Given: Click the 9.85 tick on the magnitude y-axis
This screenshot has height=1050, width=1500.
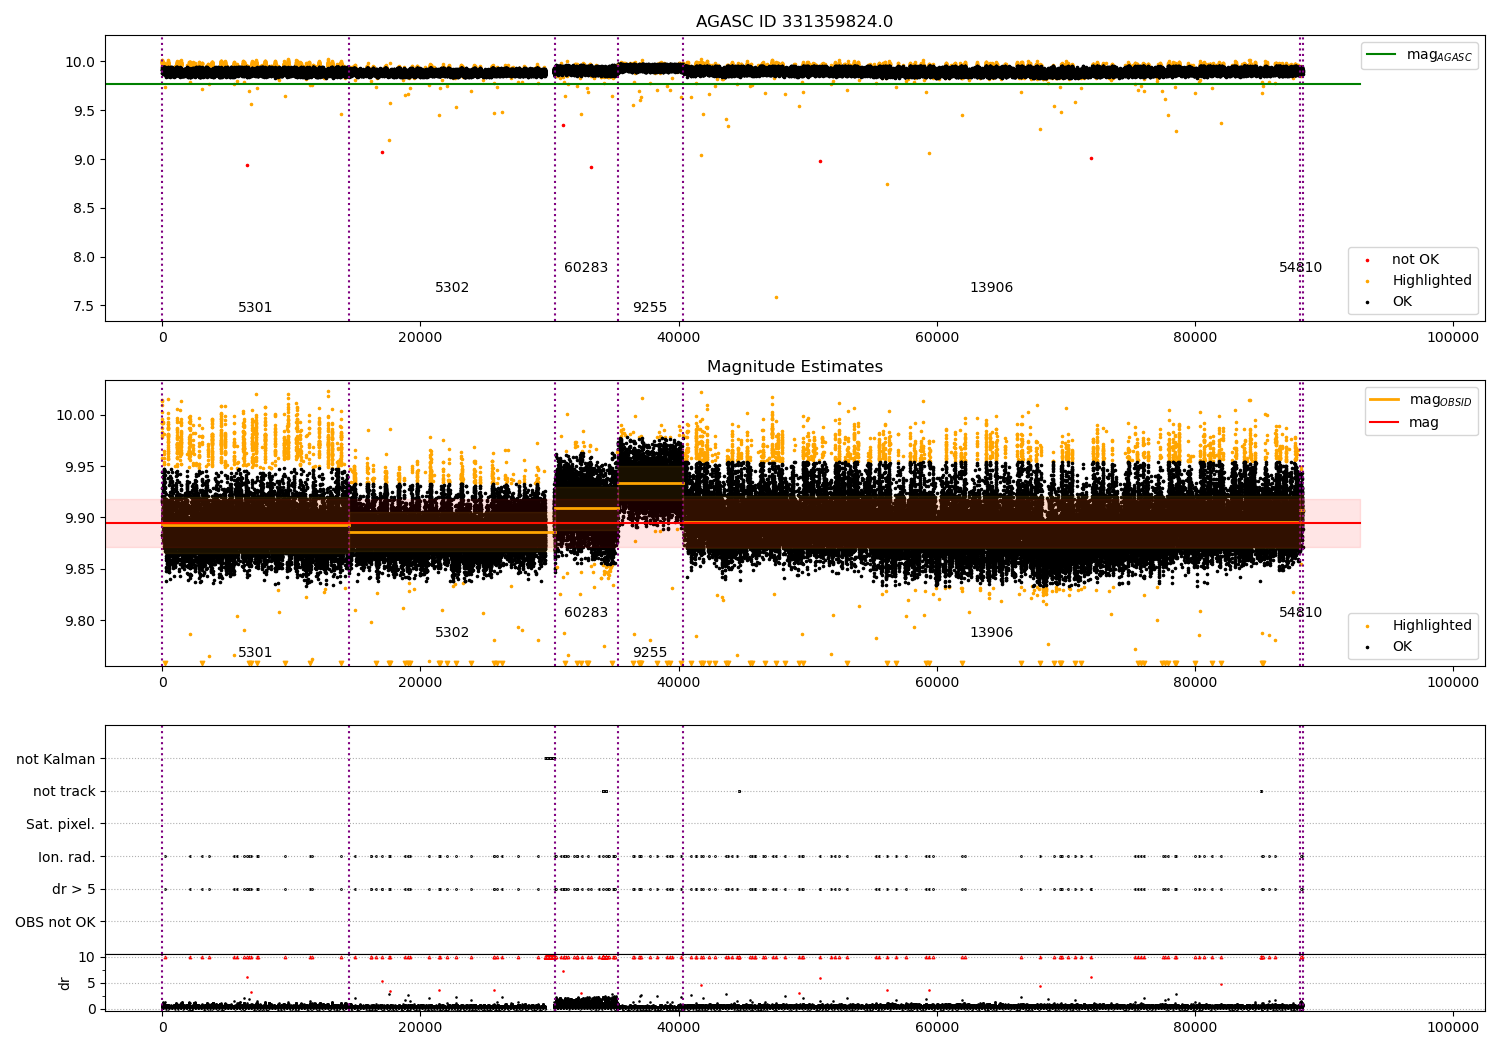Looking at the screenshot, I should (80, 570).
